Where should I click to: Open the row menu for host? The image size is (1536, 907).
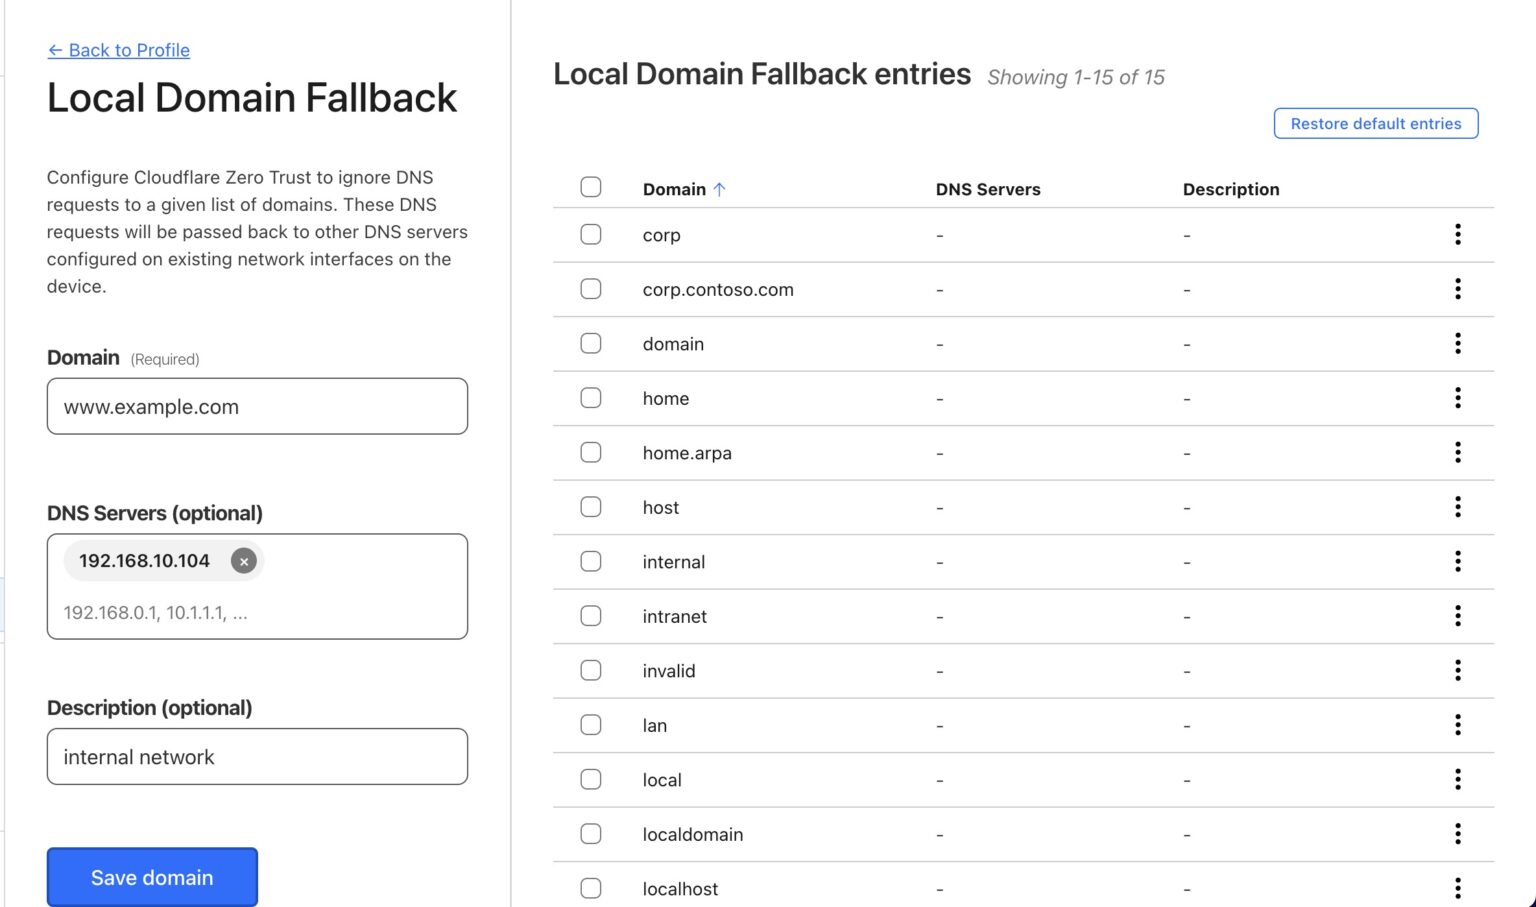pyautogui.click(x=1458, y=507)
